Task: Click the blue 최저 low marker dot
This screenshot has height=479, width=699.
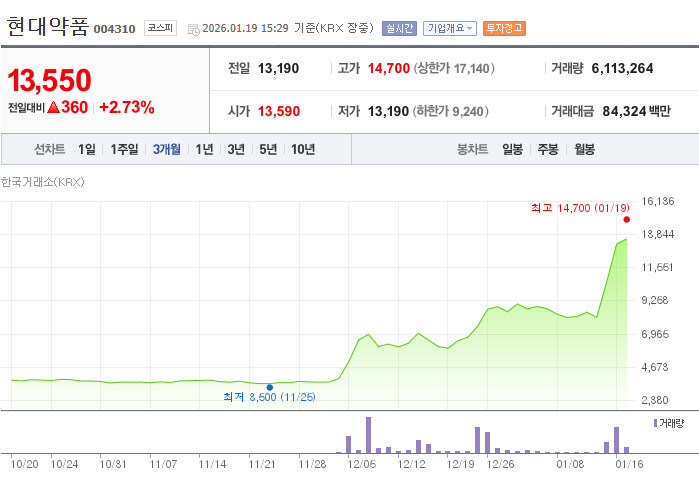Action: pyautogui.click(x=270, y=388)
